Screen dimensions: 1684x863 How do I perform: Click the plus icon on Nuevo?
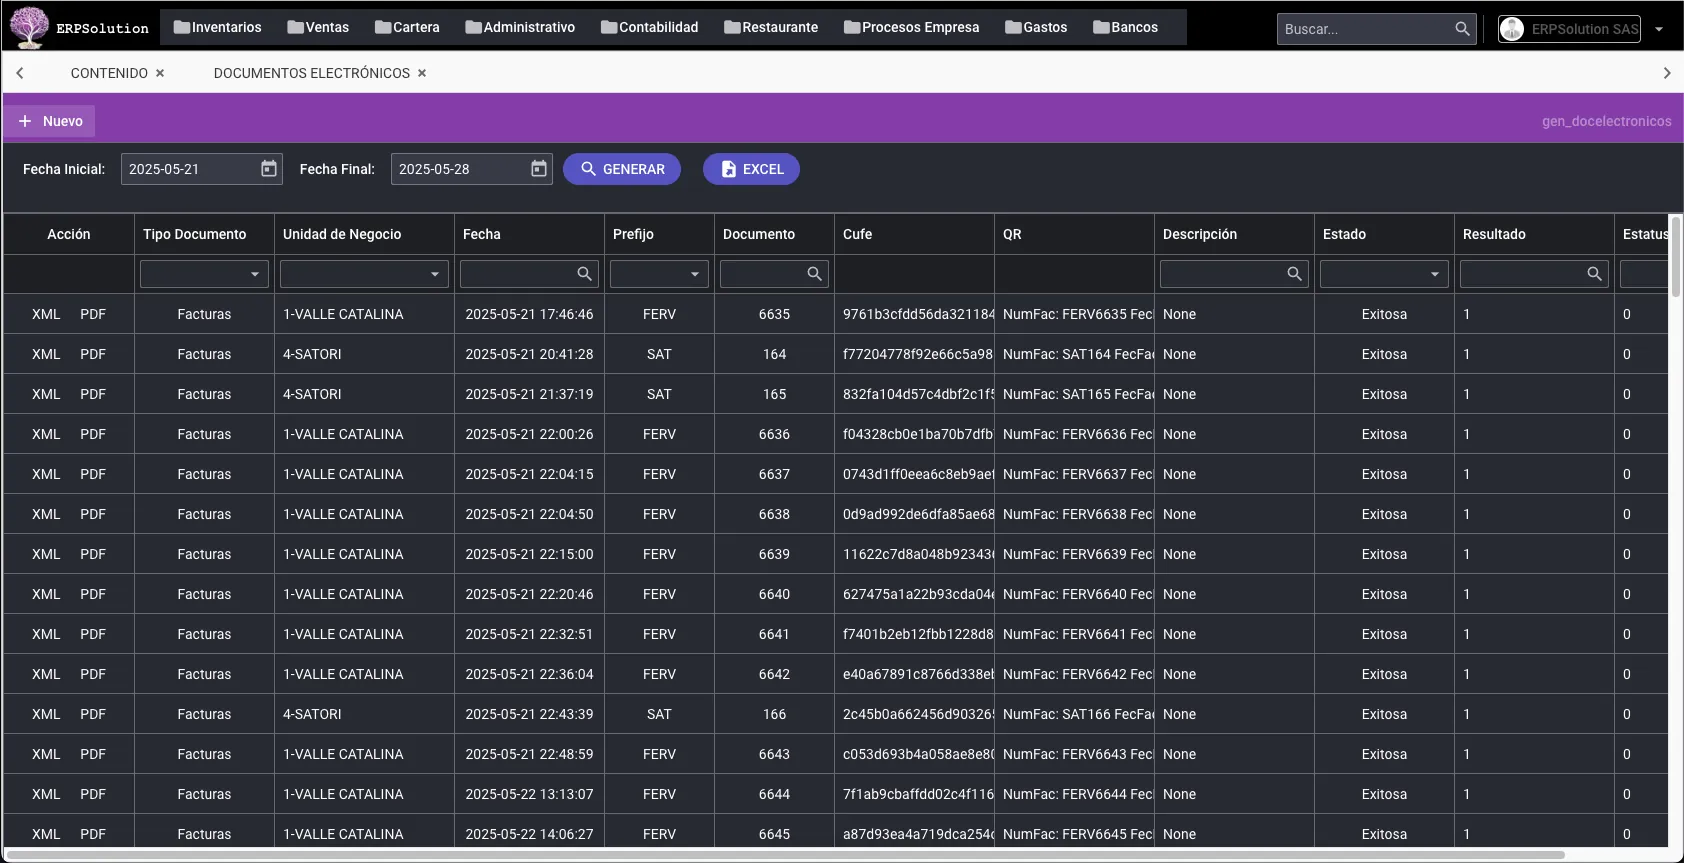point(25,121)
